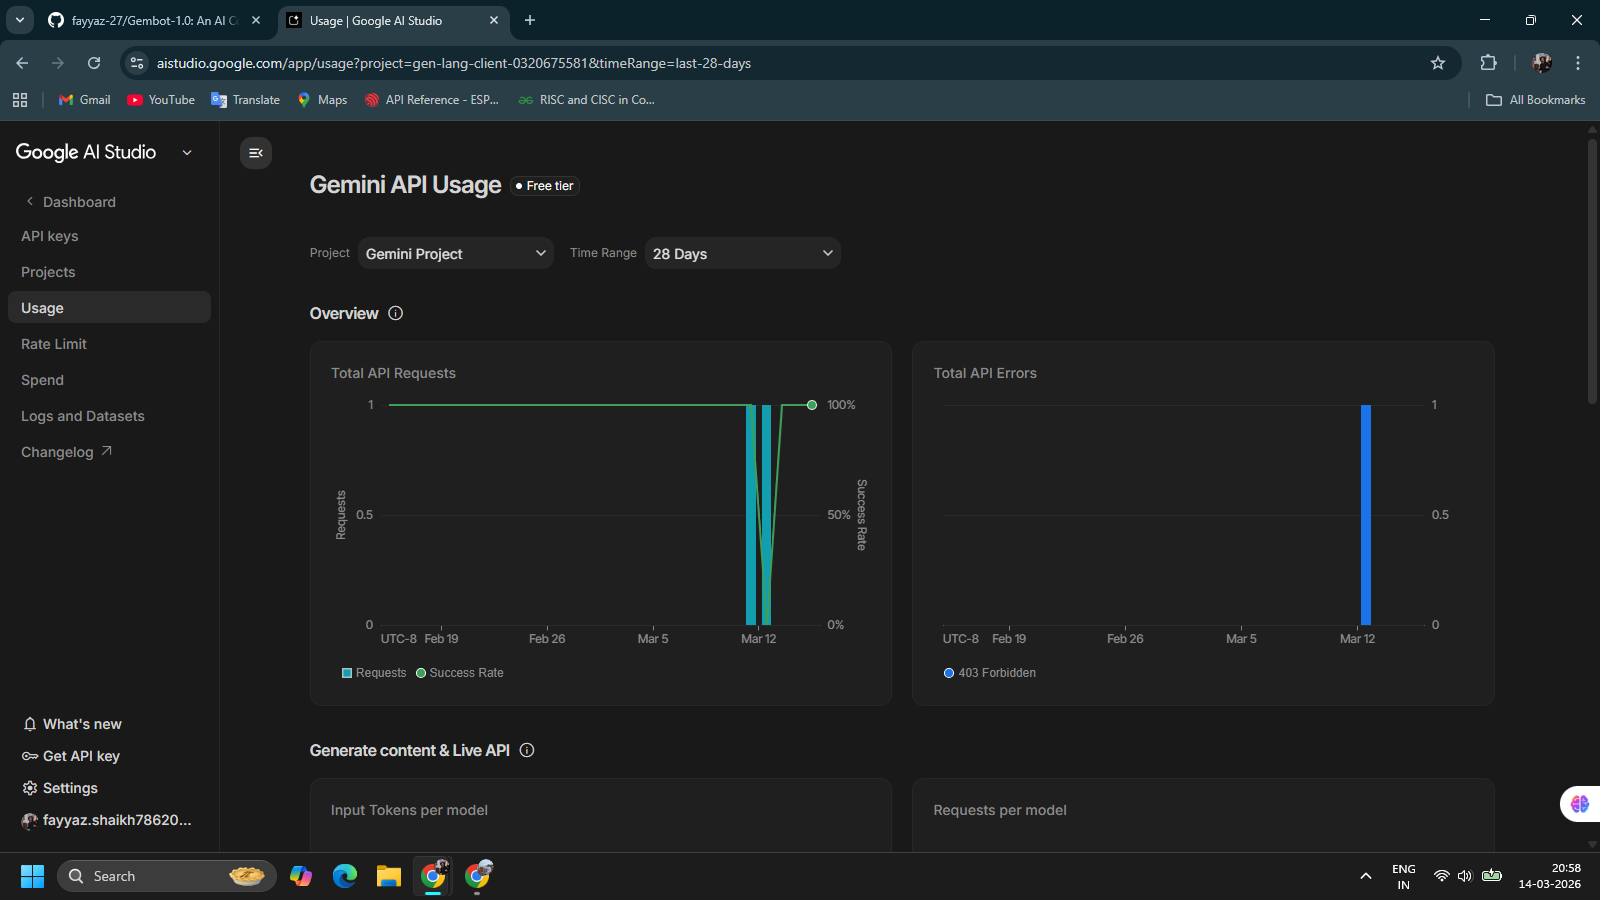Click the Overview info icon

pos(396,313)
